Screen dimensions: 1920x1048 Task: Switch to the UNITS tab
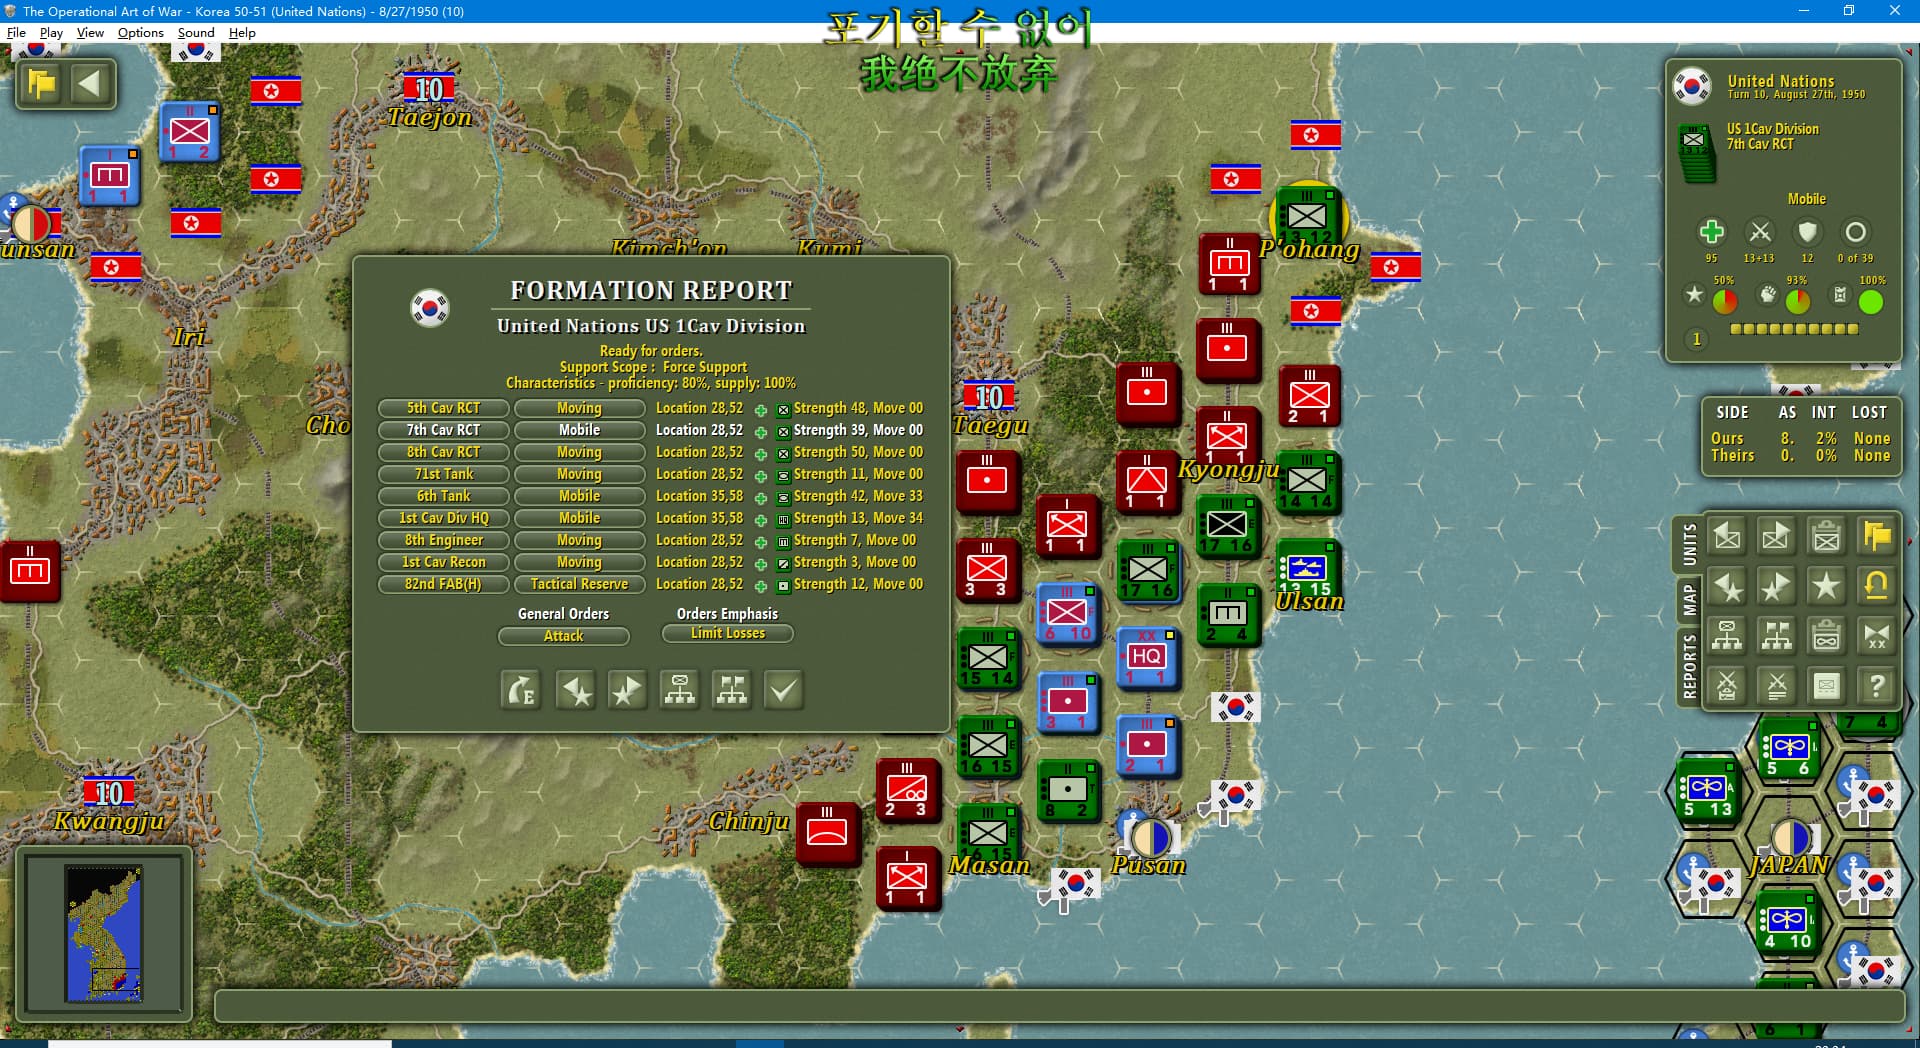1689,545
